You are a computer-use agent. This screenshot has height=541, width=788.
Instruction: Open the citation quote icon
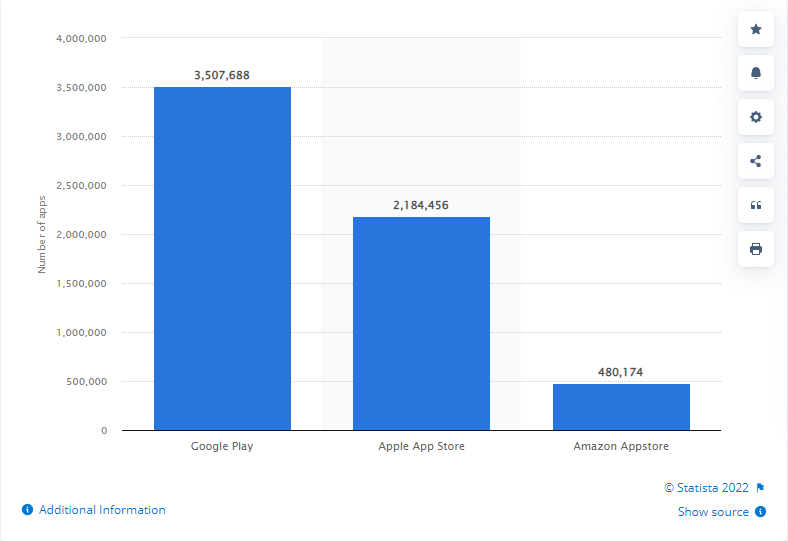755,205
